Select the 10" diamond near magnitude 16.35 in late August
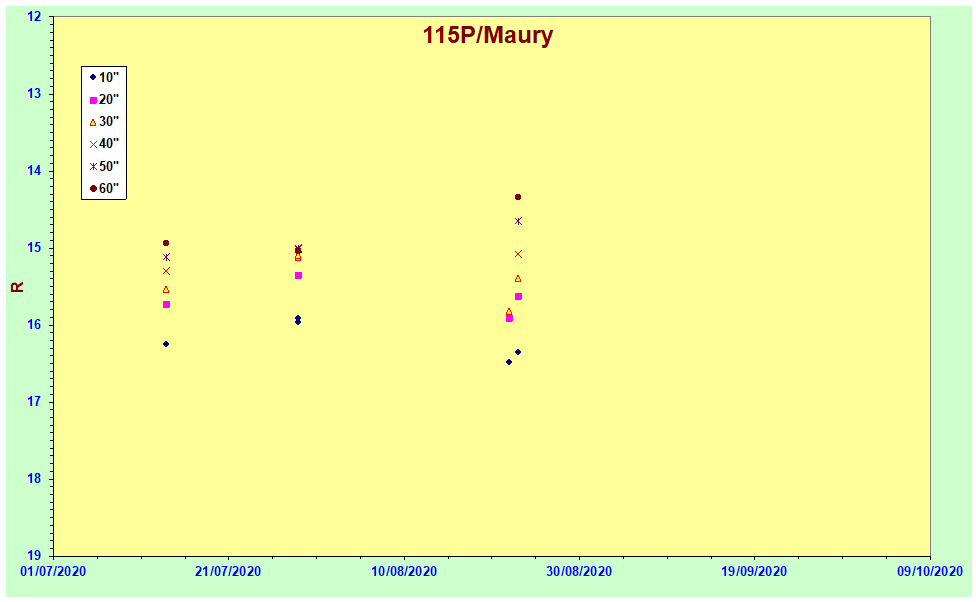976x602 pixels. (518, 352)
